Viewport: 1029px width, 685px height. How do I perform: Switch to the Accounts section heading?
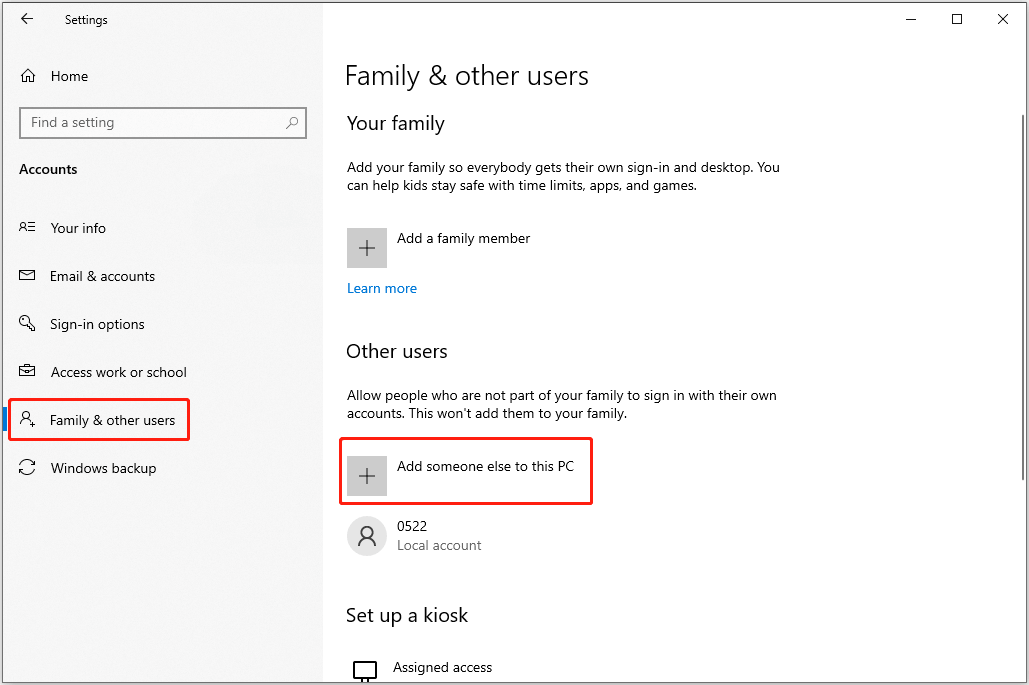coord(48,169)
